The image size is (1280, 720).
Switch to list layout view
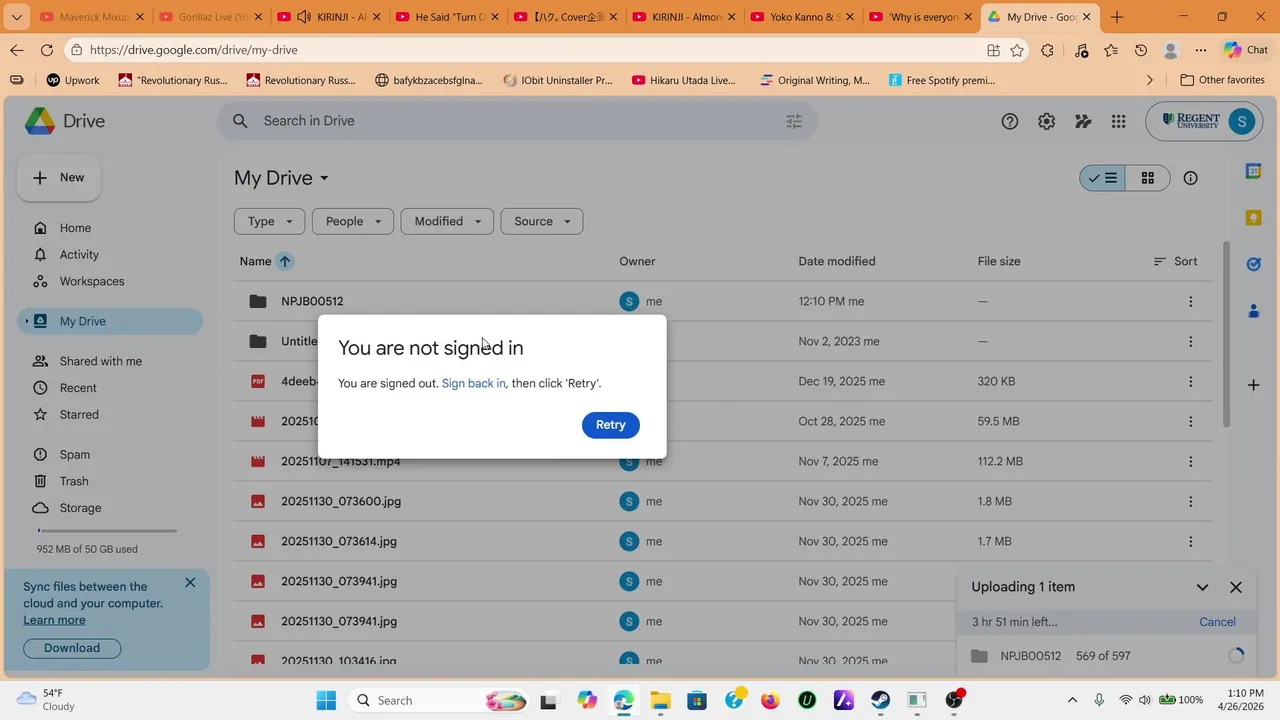1102,178
